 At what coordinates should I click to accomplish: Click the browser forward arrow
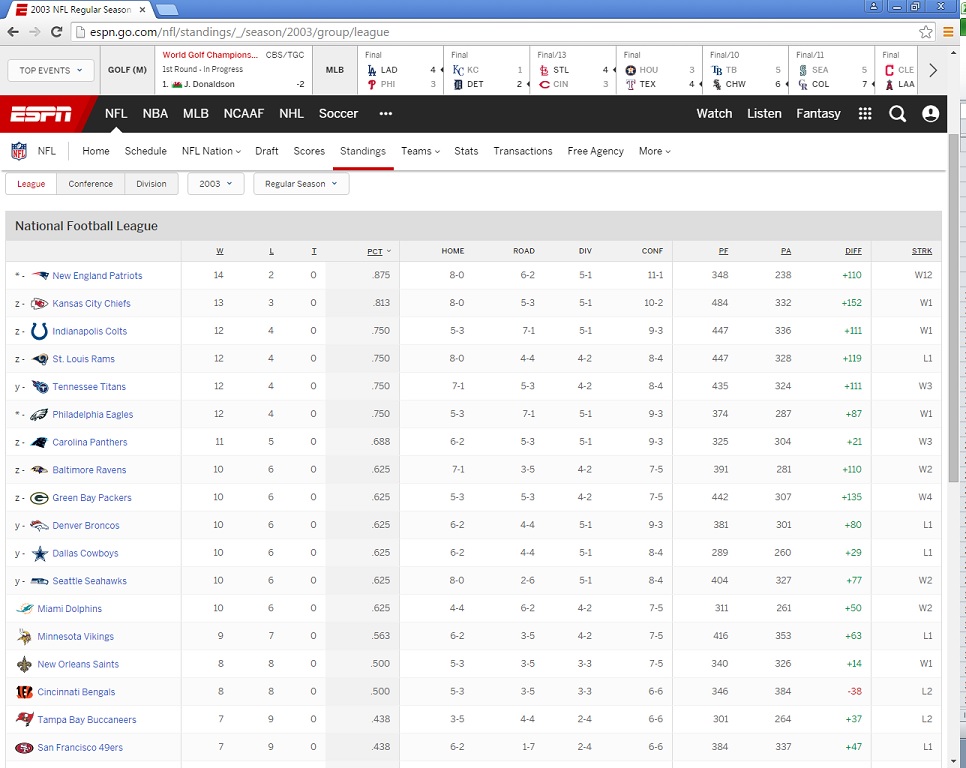coord(34,32)
